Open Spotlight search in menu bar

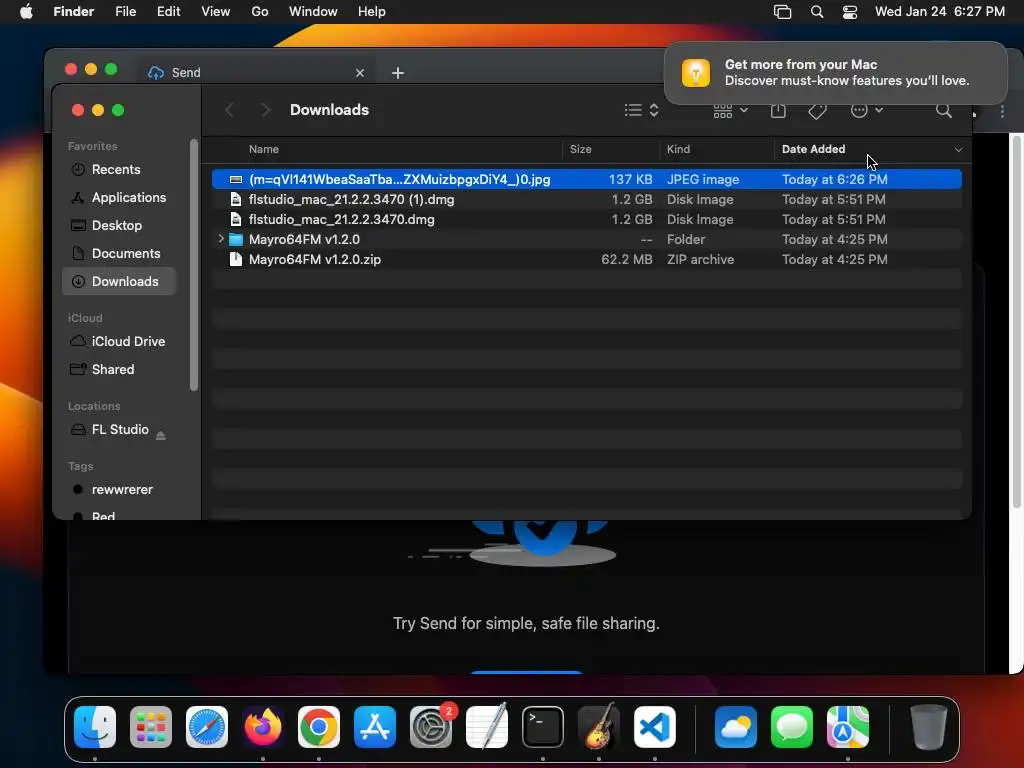tap(817, 12)
